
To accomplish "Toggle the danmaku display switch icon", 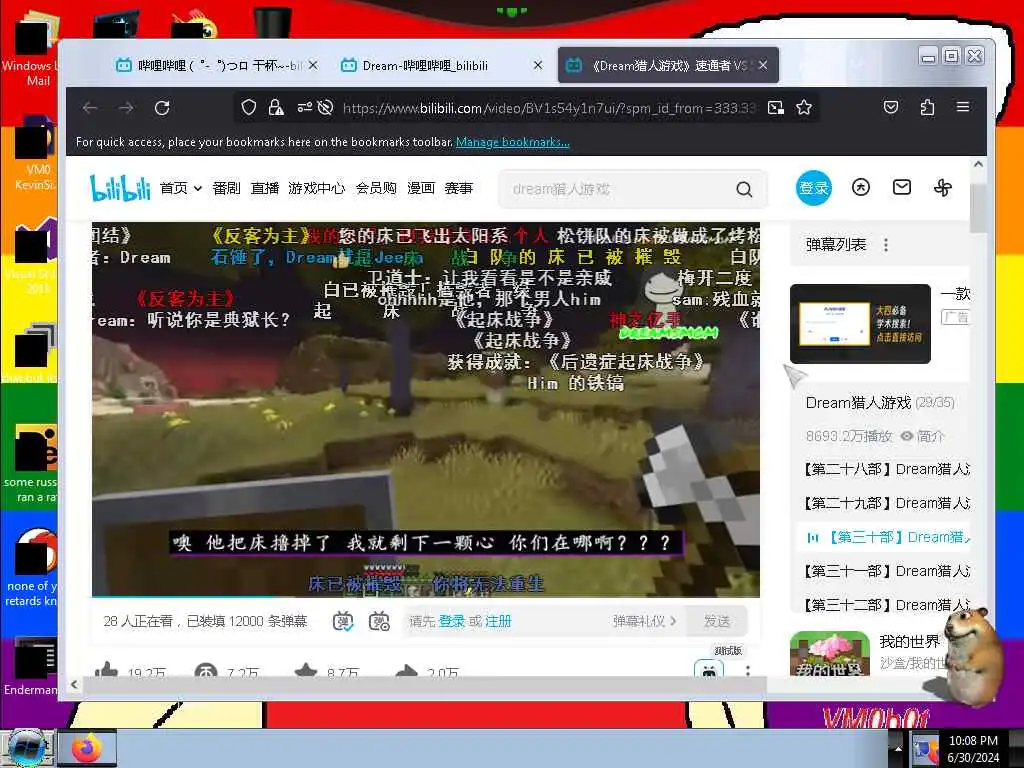I will point(343,621).
